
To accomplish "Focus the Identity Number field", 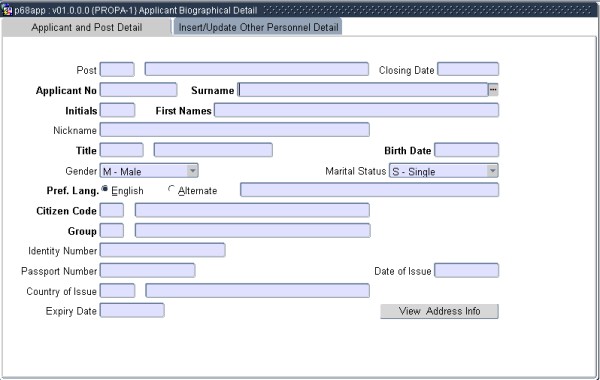I will (x=163, y=250).
